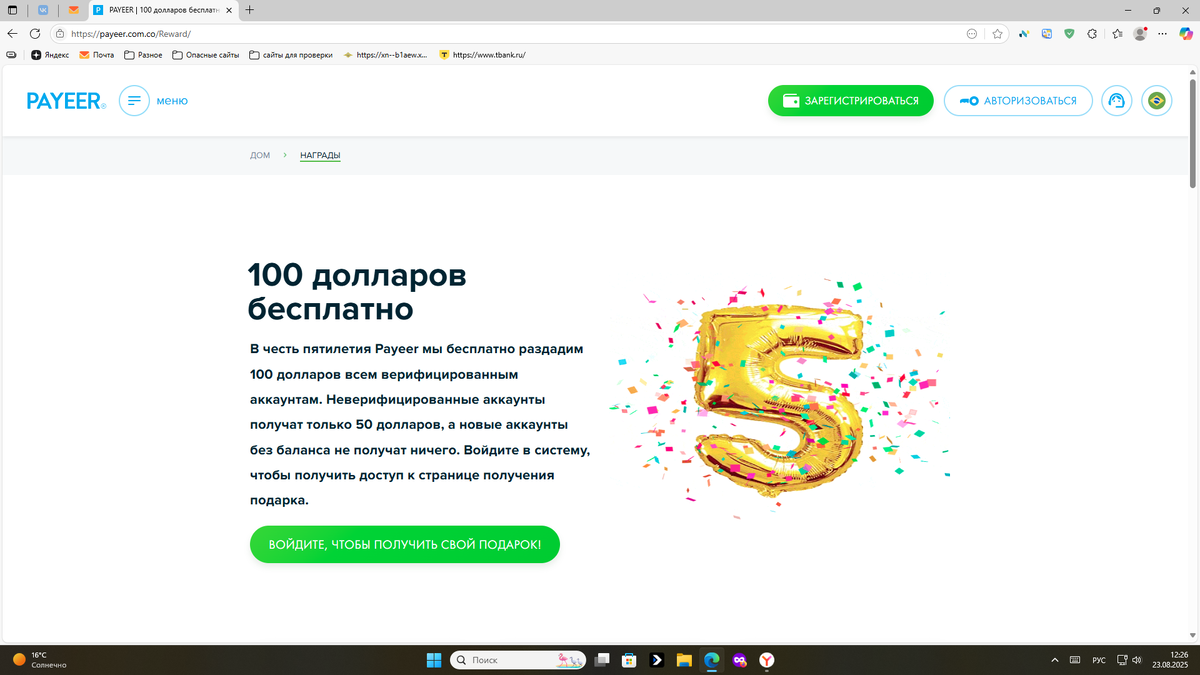Image resolution: width=1200 pixels, height=675 pixels.
Task: Open Task View on the taskbar
Action: [x=602, y=660]
